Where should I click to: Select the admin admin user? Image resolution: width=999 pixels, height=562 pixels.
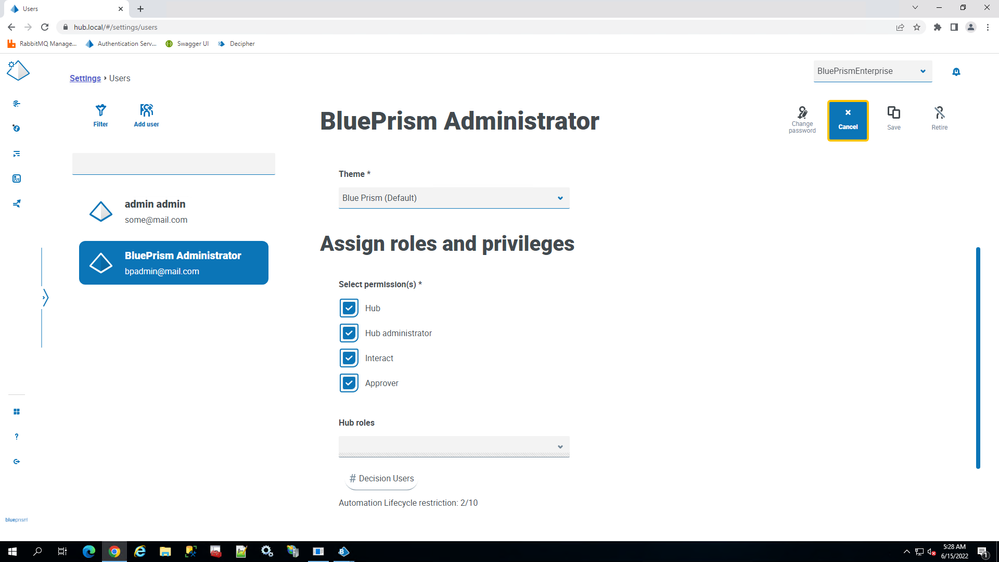[173, 212]
